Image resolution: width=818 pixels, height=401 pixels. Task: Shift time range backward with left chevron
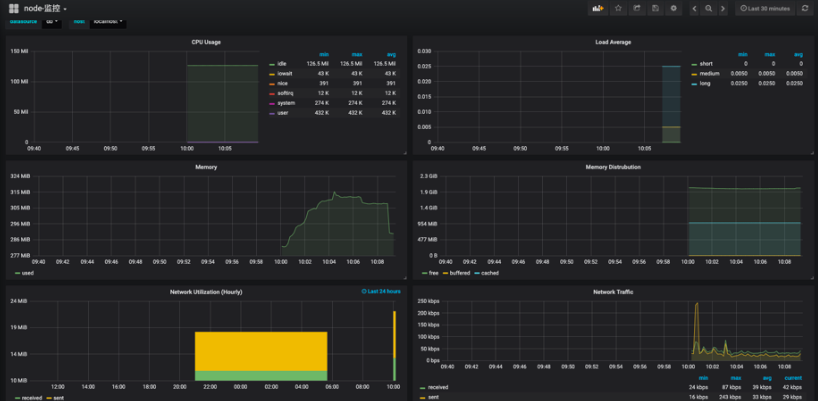pyautogui.click(x=694, y=8)
